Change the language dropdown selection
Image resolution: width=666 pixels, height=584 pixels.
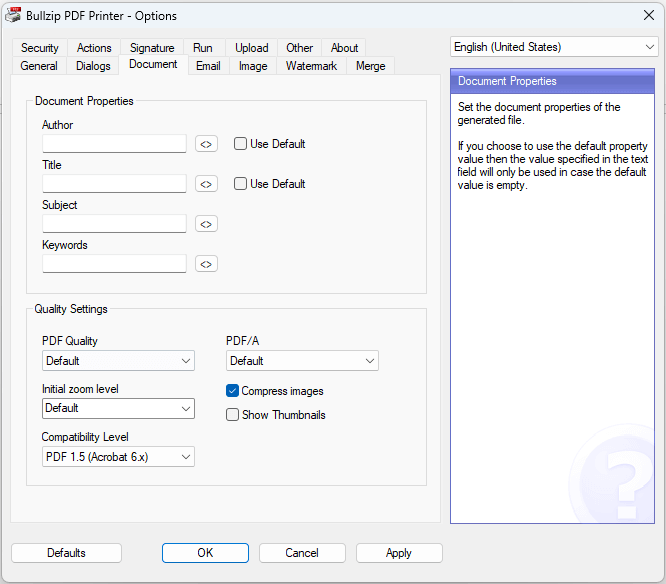click(553, 47)
